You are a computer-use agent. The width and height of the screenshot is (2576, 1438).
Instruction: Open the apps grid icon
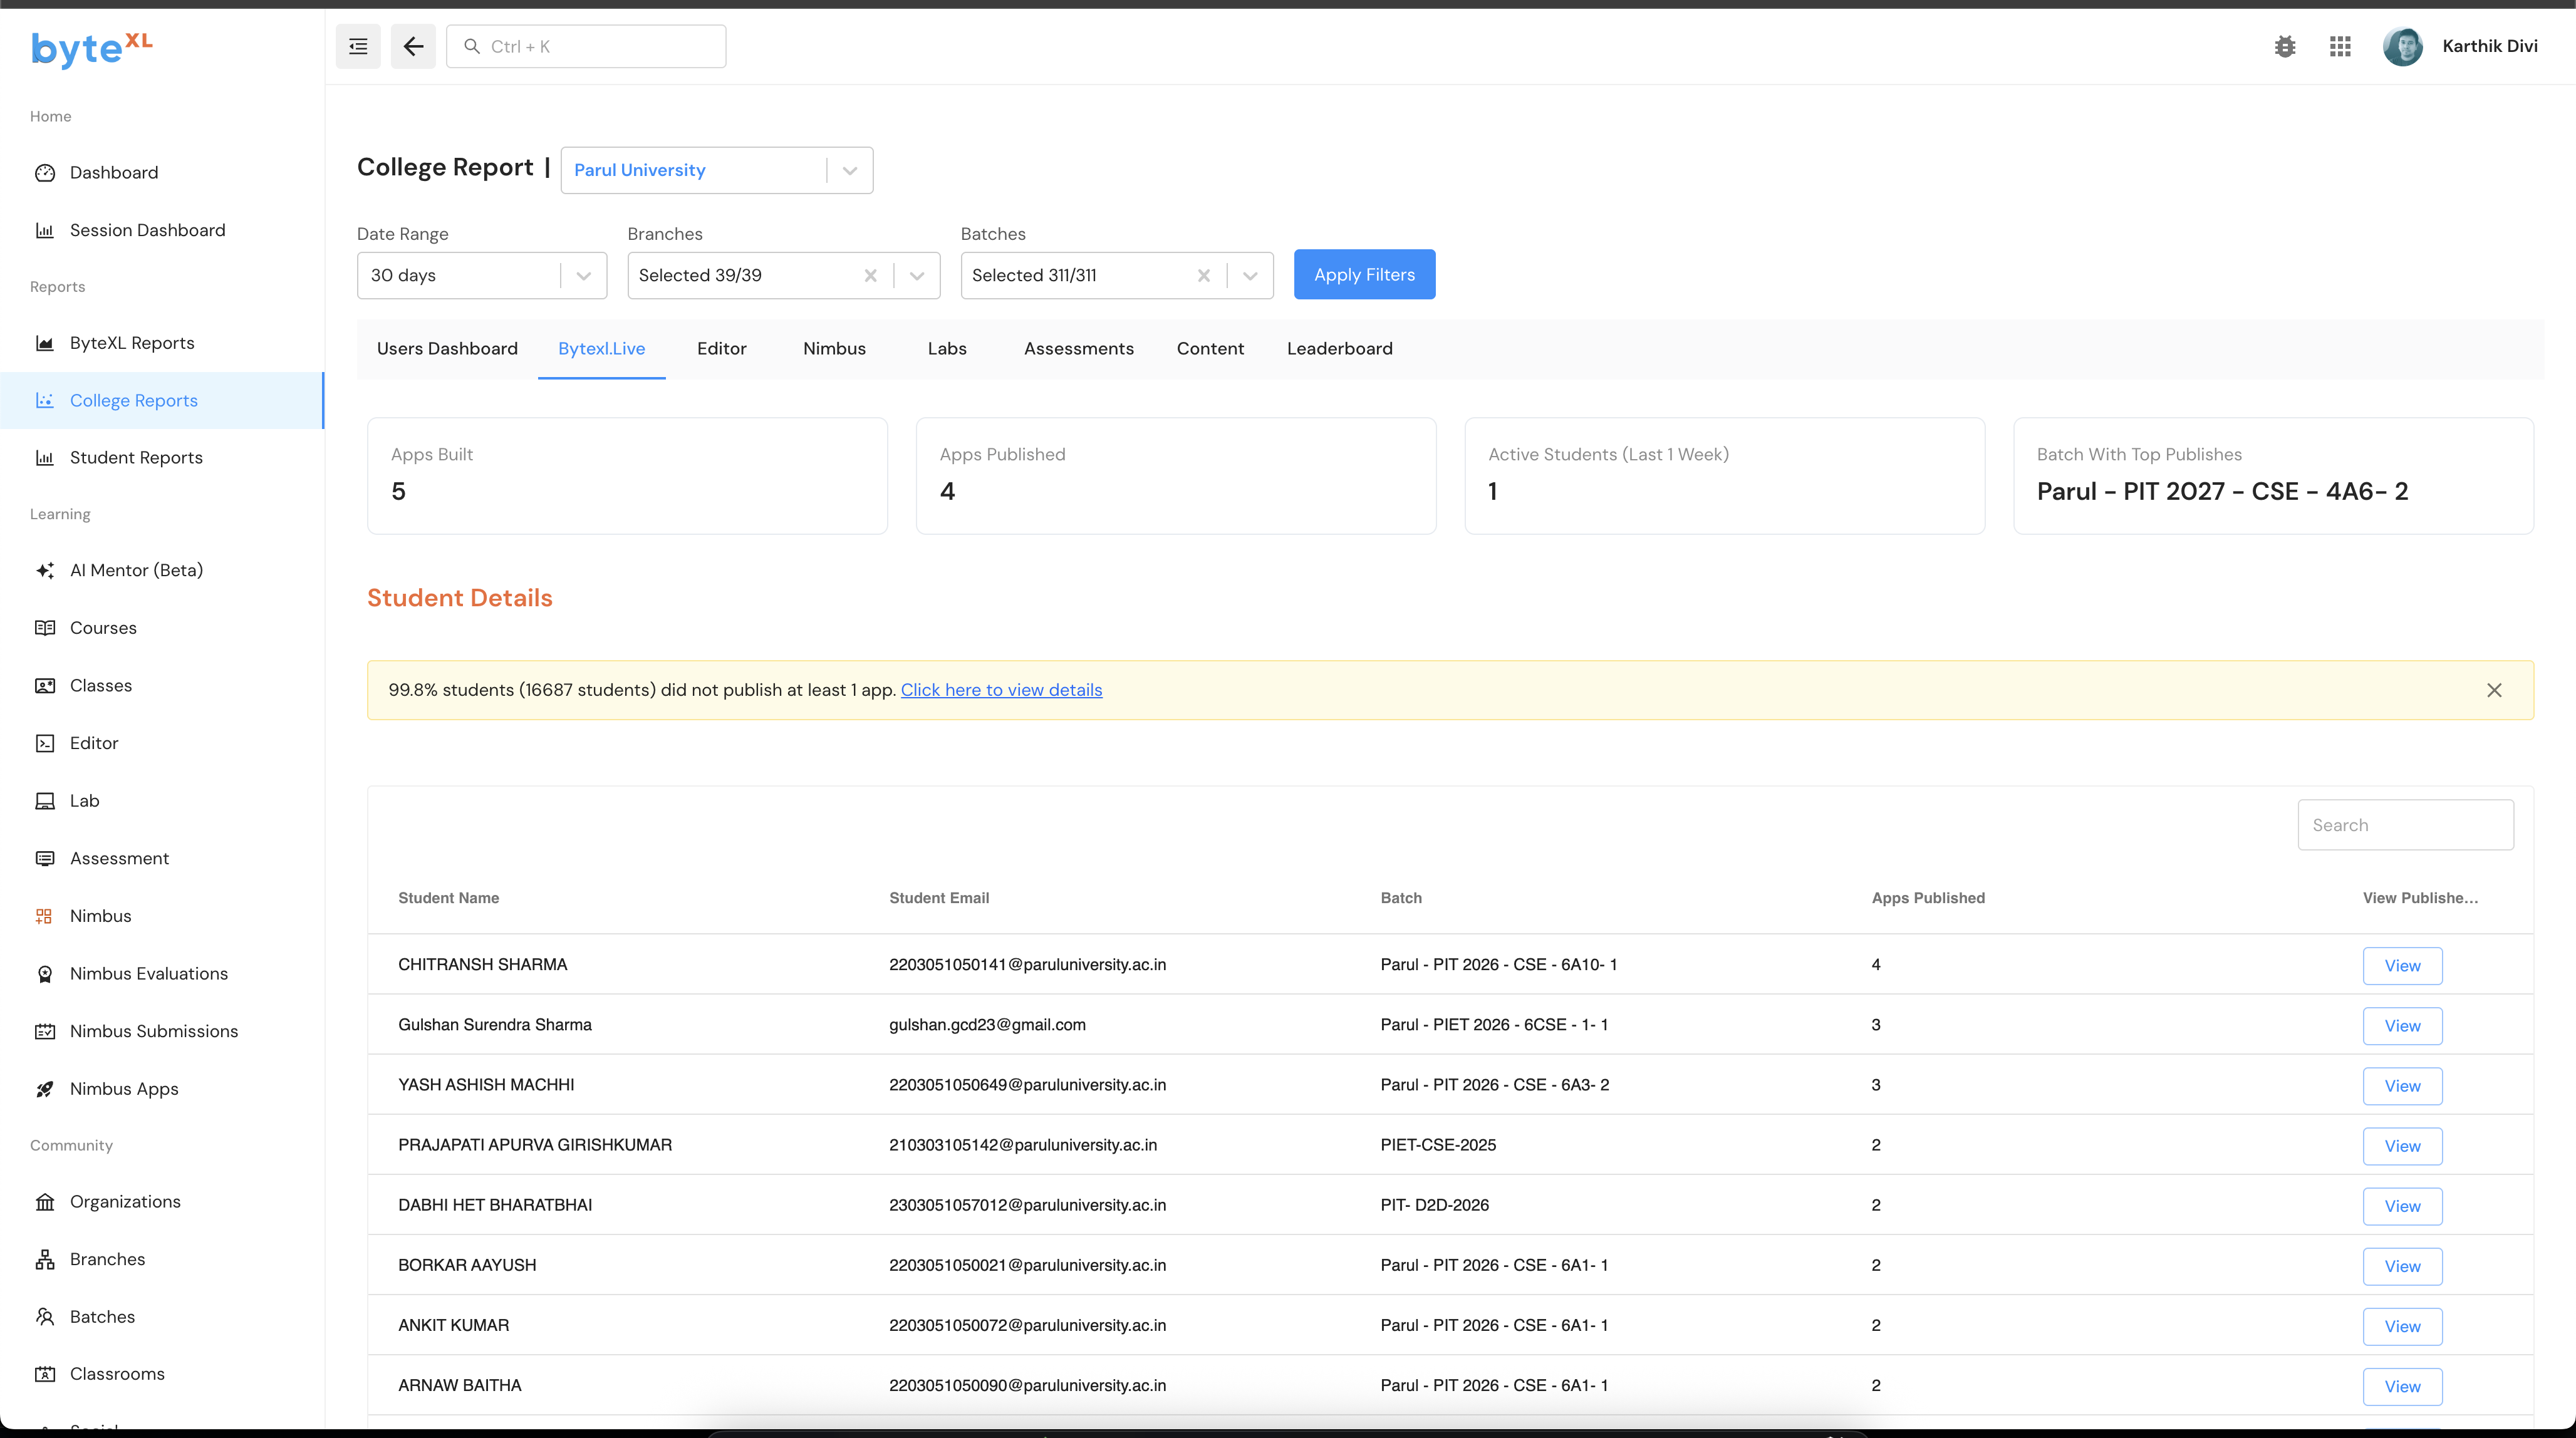(2339, 46)
